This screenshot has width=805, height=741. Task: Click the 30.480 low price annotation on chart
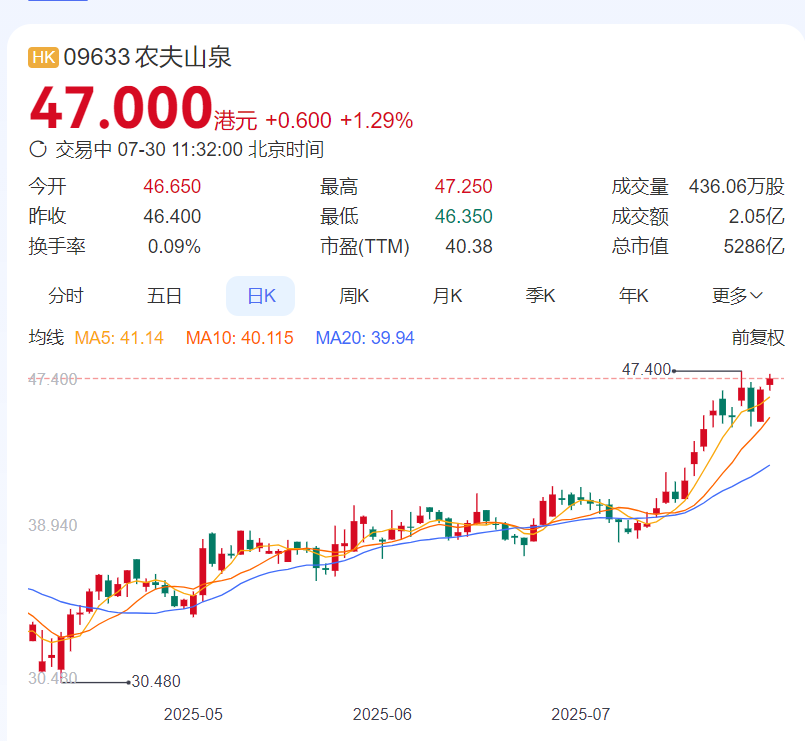156,681
